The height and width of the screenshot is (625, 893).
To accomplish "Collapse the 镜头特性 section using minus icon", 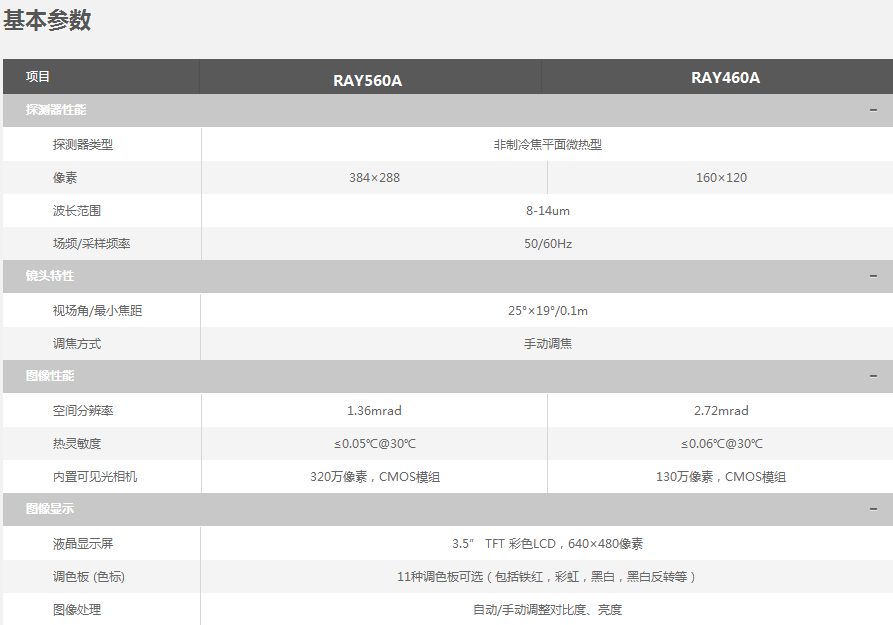I will click(873, 276).
